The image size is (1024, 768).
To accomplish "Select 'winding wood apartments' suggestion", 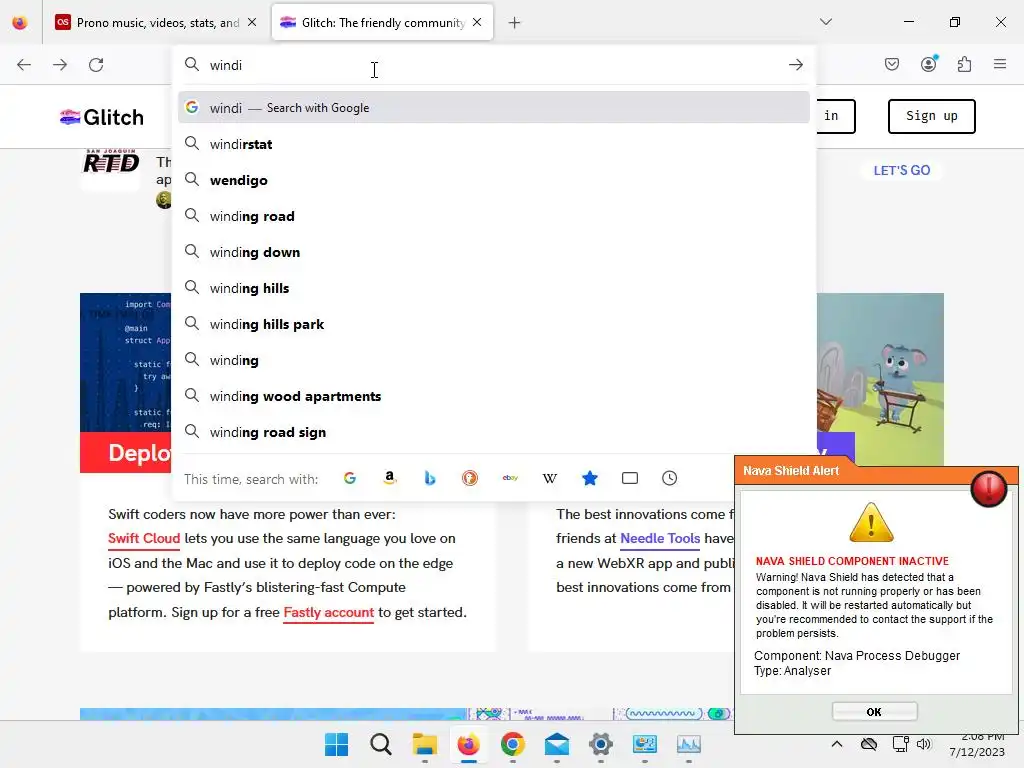I will point(494,396).
